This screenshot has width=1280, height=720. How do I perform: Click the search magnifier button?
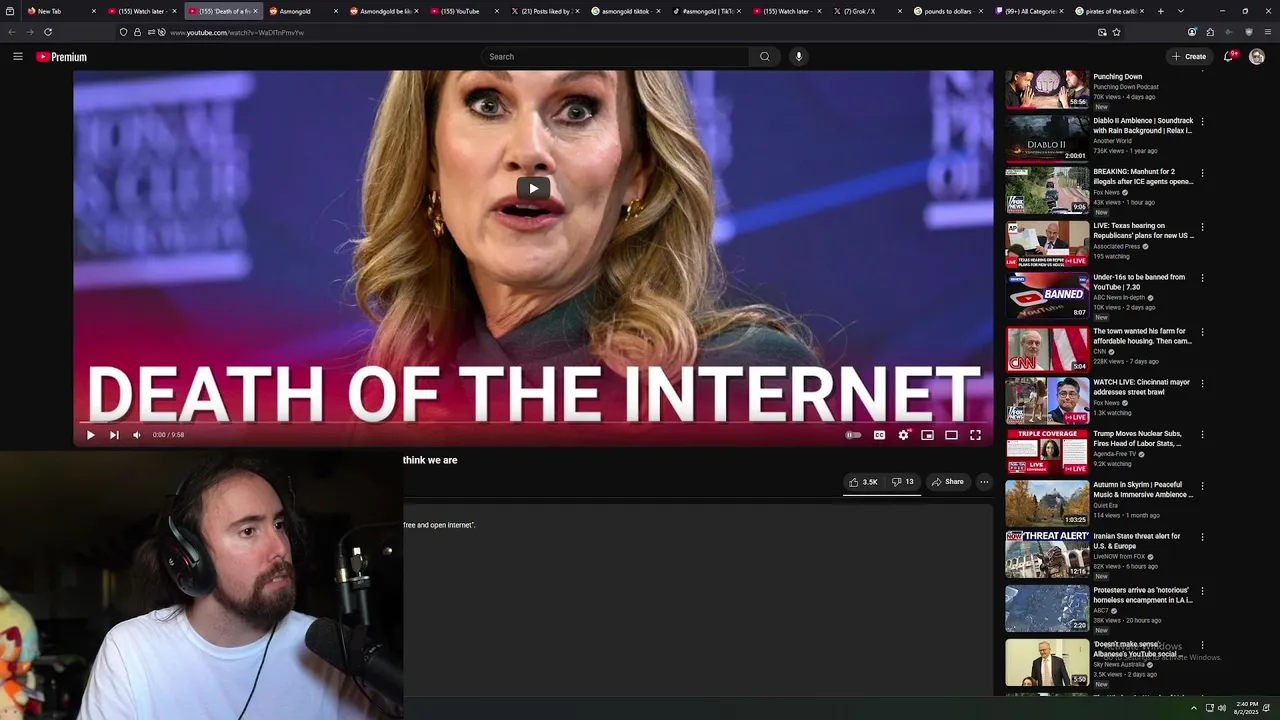(x=765, y=57)
